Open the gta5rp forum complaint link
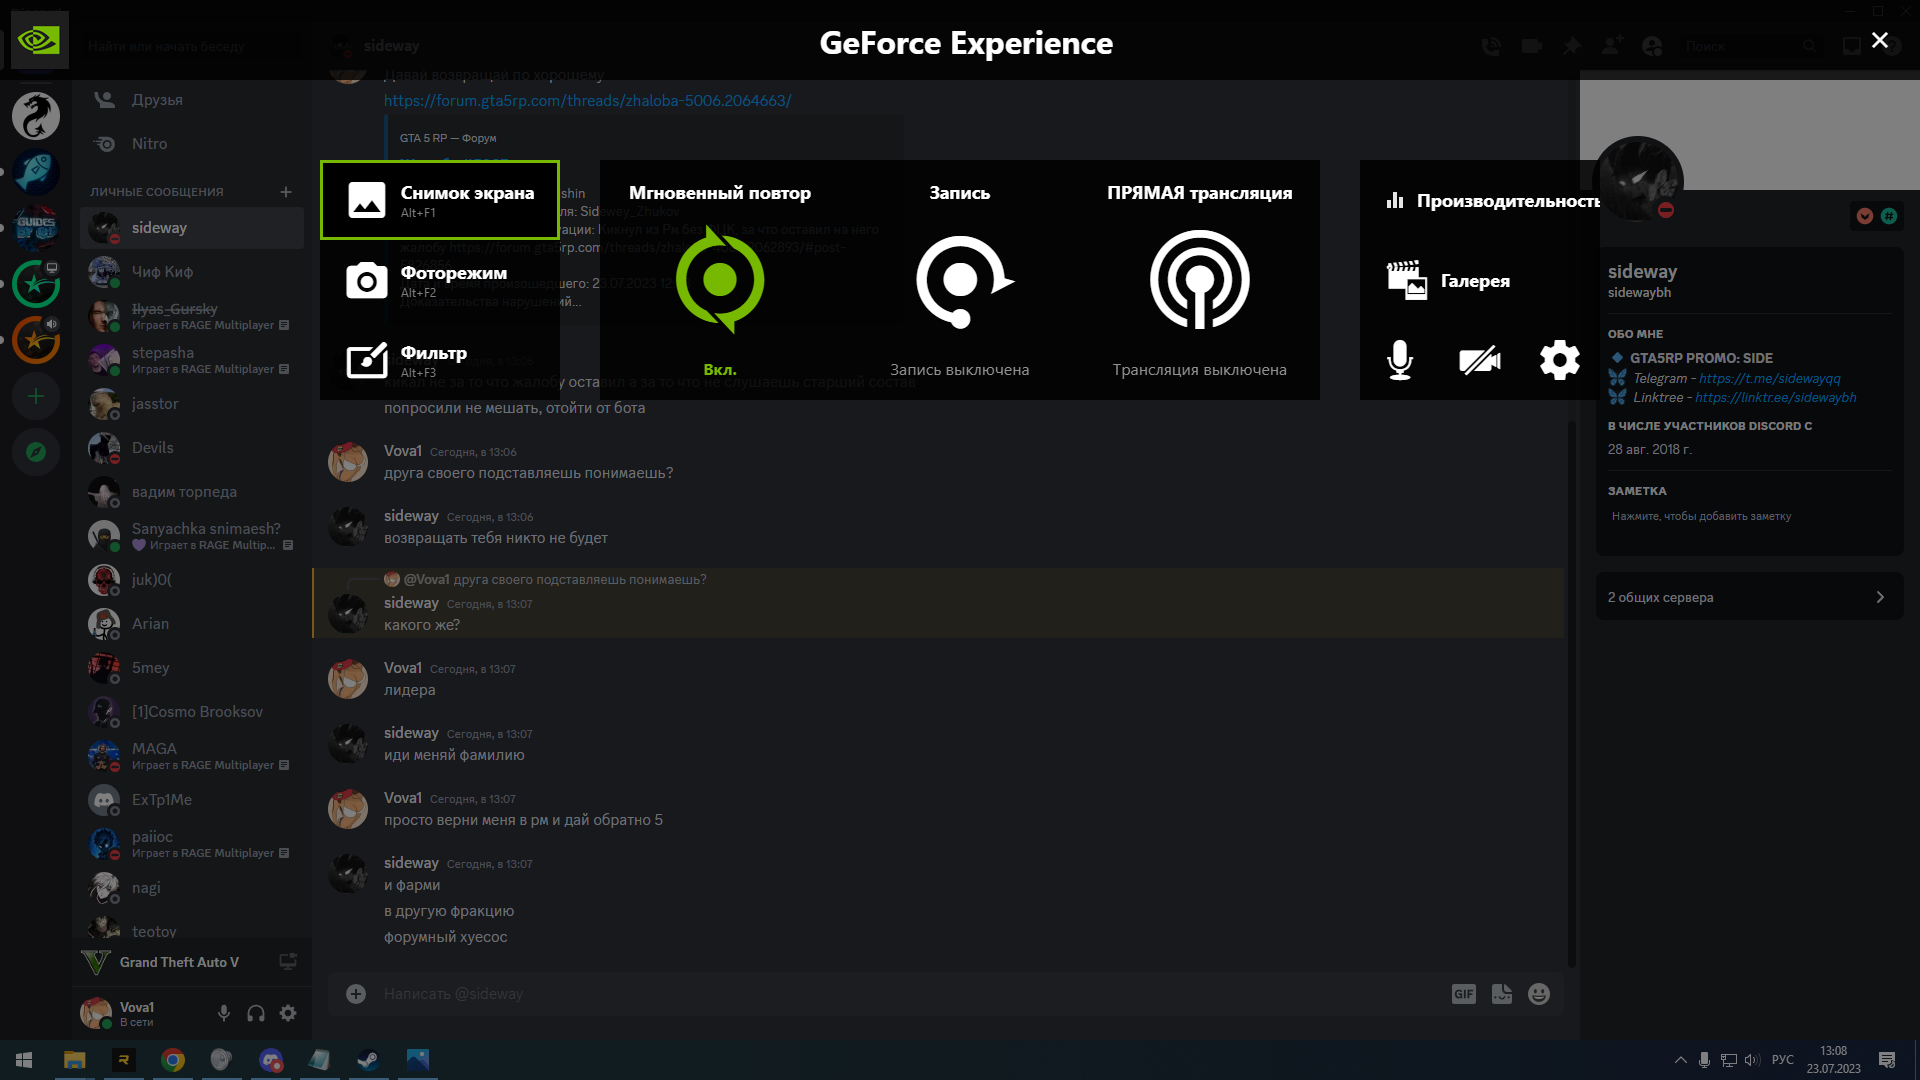 tap(588, 101)
